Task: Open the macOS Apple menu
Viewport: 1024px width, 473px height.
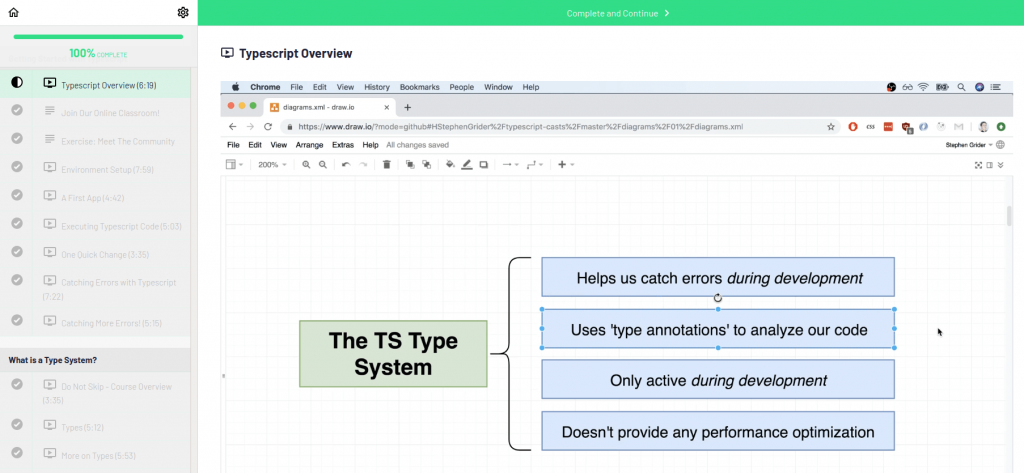Action: tap(236, 87)
